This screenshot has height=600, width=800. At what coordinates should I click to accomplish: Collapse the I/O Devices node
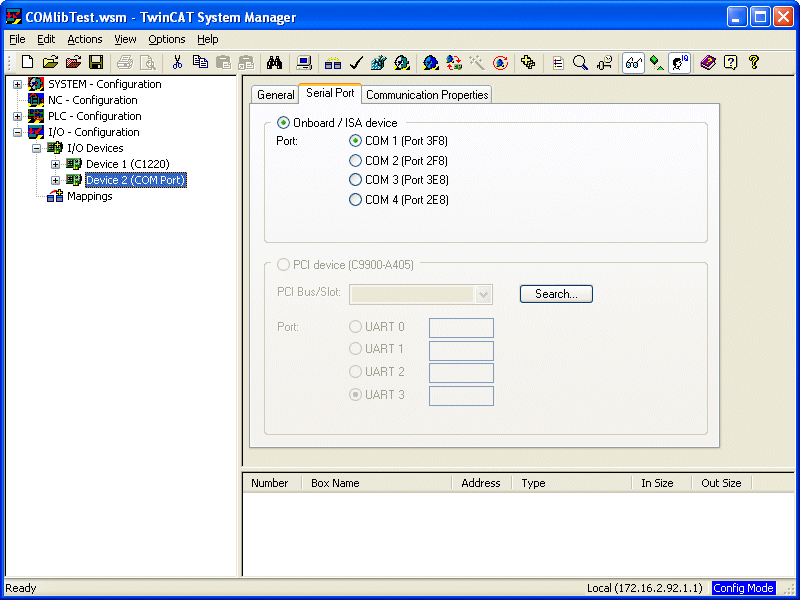[x=36, y=148]
